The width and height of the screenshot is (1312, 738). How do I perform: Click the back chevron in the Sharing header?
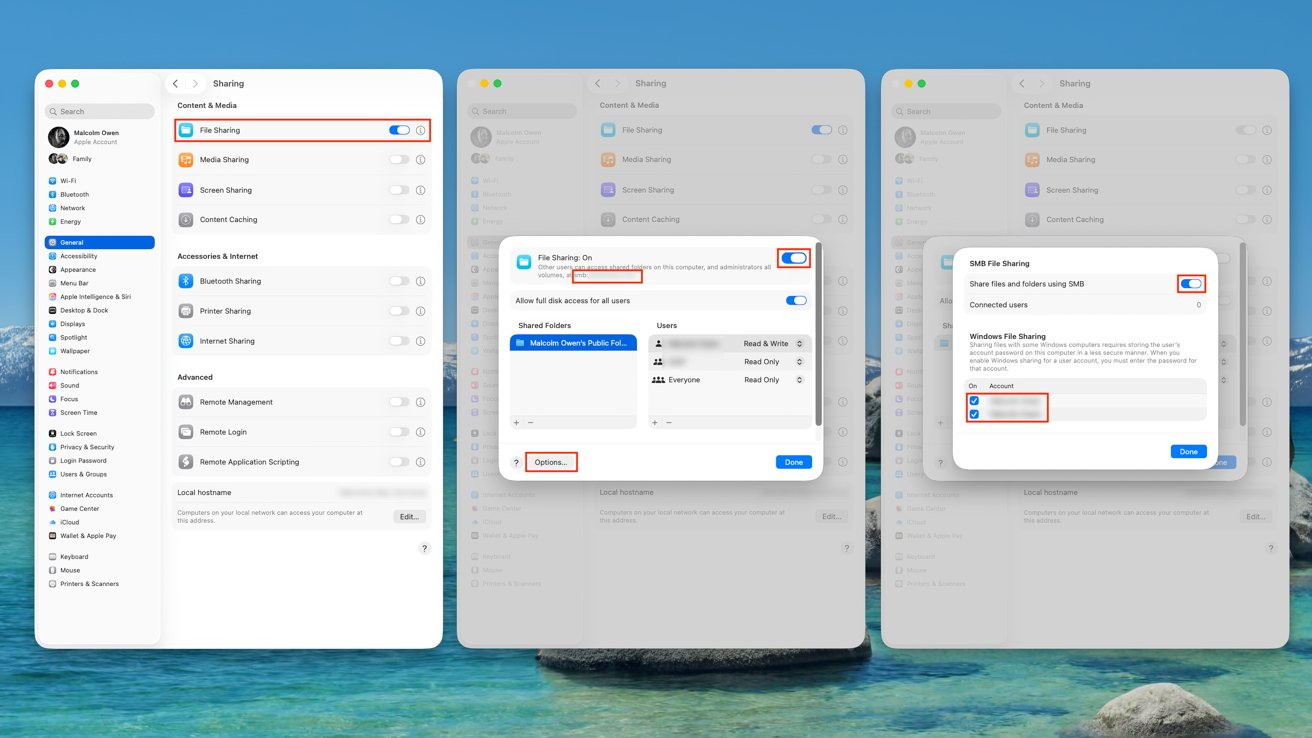click(174, 83)
